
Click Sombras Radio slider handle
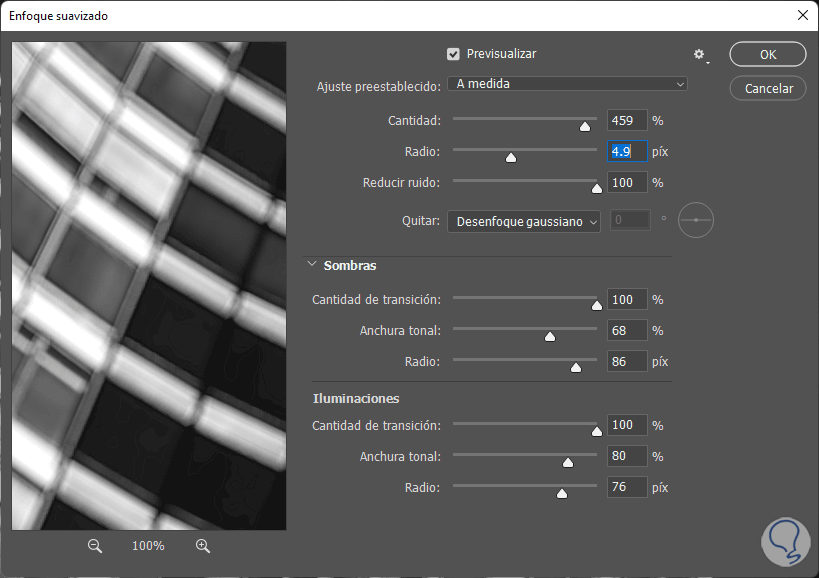(x=576, y=368)
